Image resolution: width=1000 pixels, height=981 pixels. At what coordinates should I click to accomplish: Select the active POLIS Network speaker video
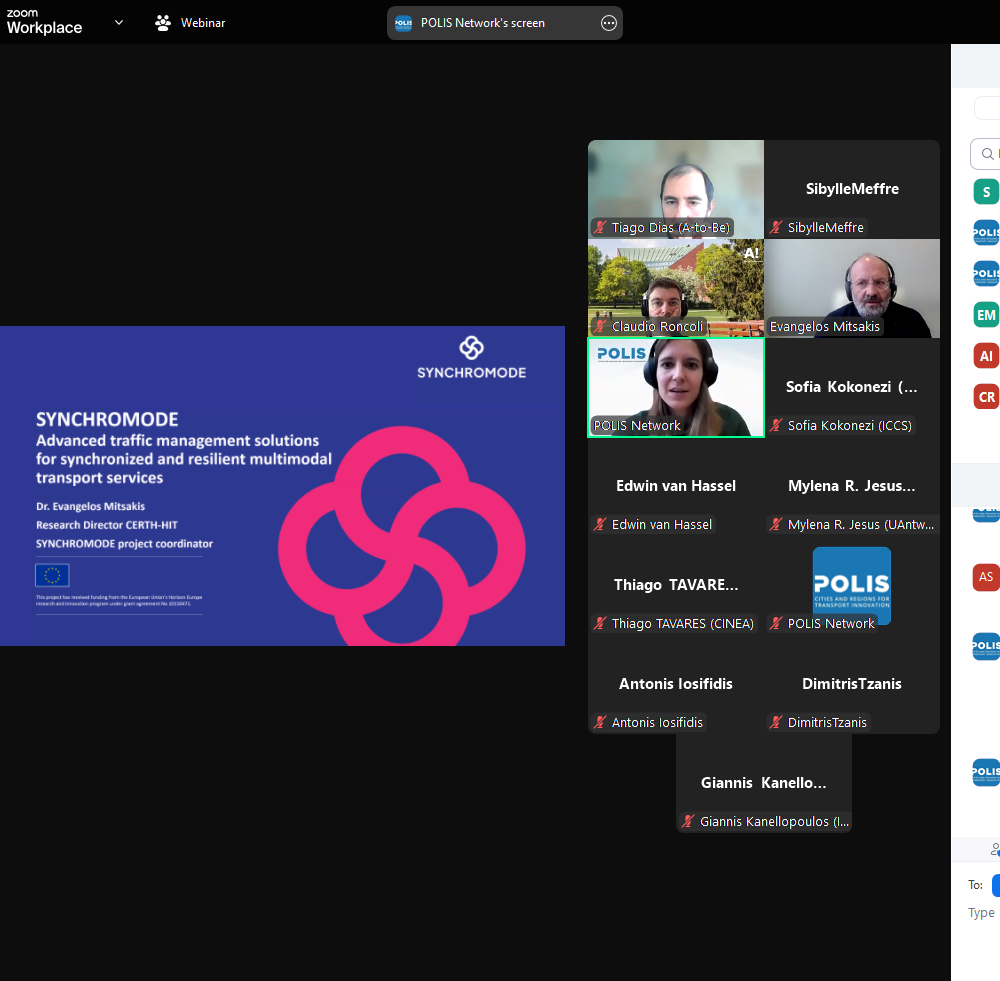tap(675, 387)
